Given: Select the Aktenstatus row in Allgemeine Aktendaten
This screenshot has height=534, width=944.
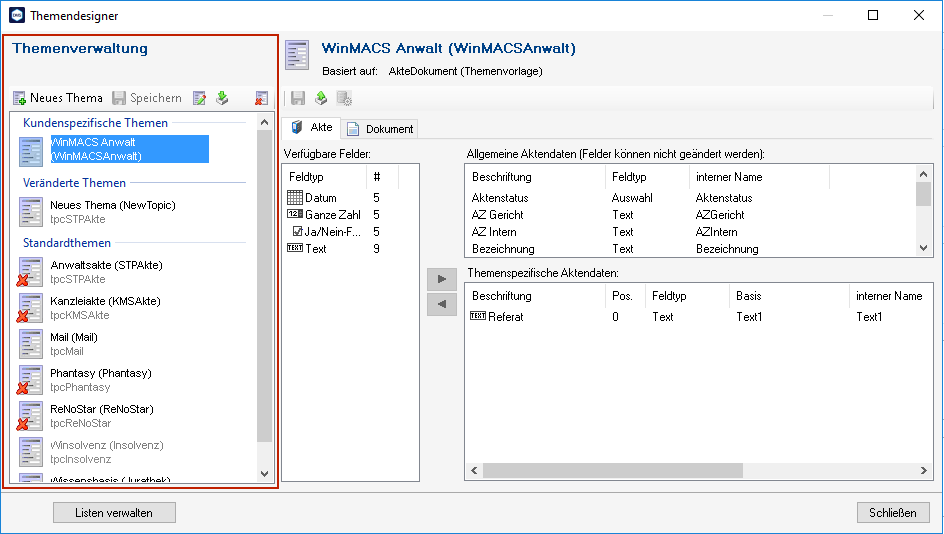Looking at the screenshot, I should [691, 198].
